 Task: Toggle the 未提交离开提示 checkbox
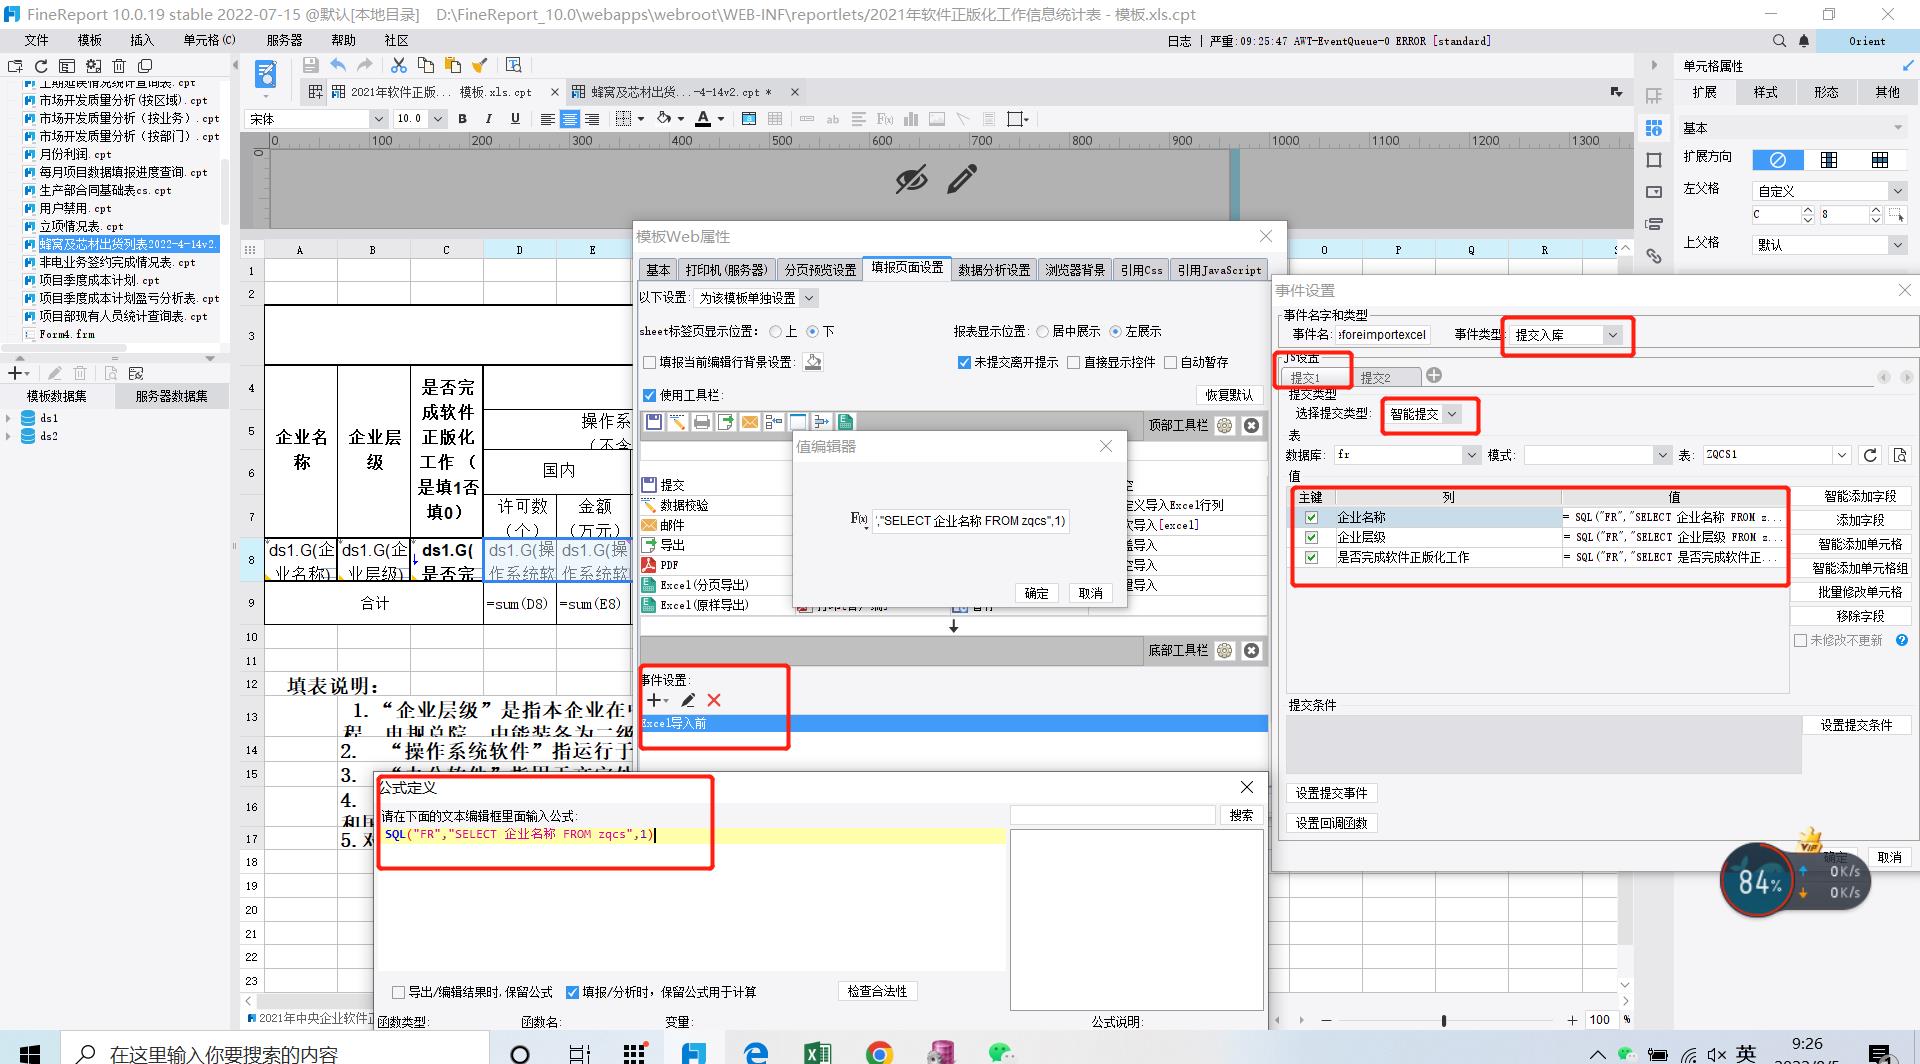point(964,362)
